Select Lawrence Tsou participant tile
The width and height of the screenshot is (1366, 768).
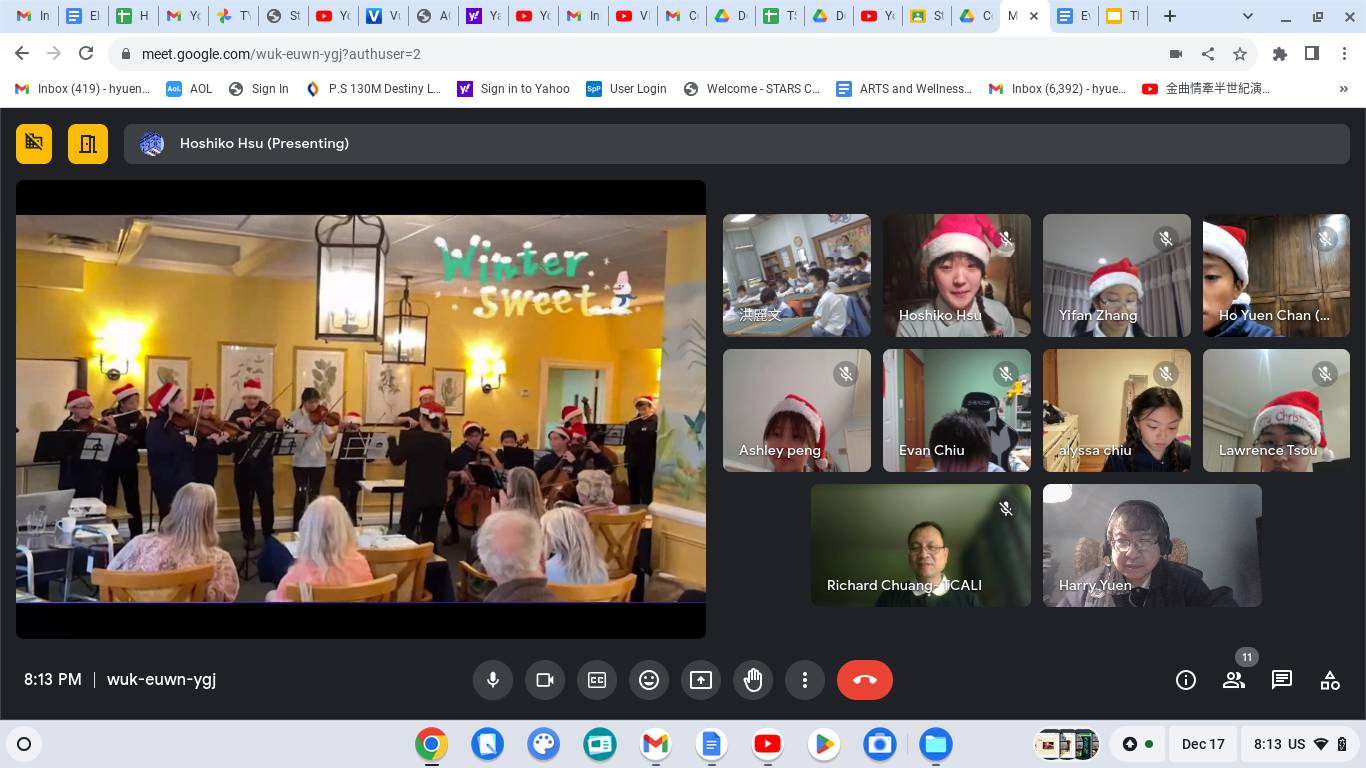[x=1276, y=410]
